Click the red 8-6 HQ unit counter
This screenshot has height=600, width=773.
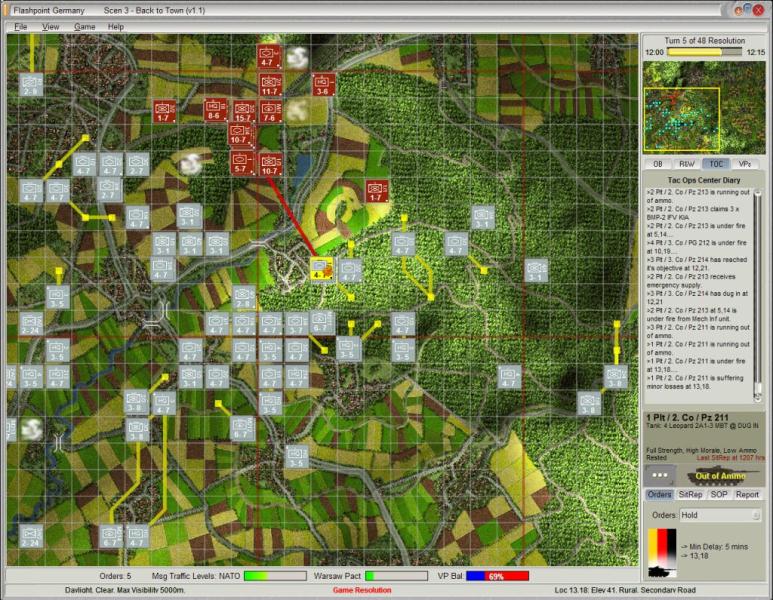[214, 109]
